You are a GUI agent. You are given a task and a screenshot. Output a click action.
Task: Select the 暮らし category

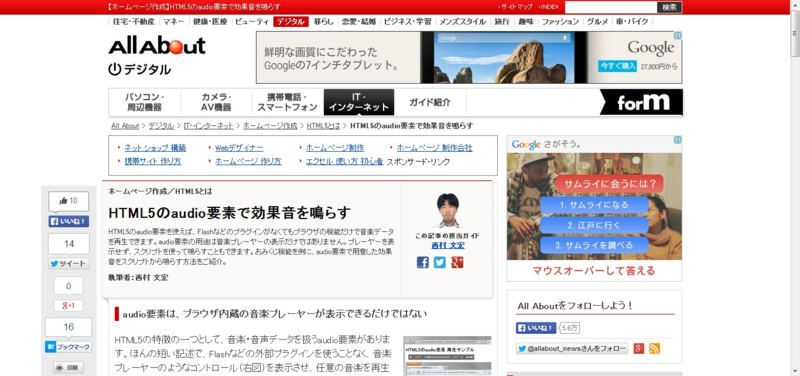[323, 21]
